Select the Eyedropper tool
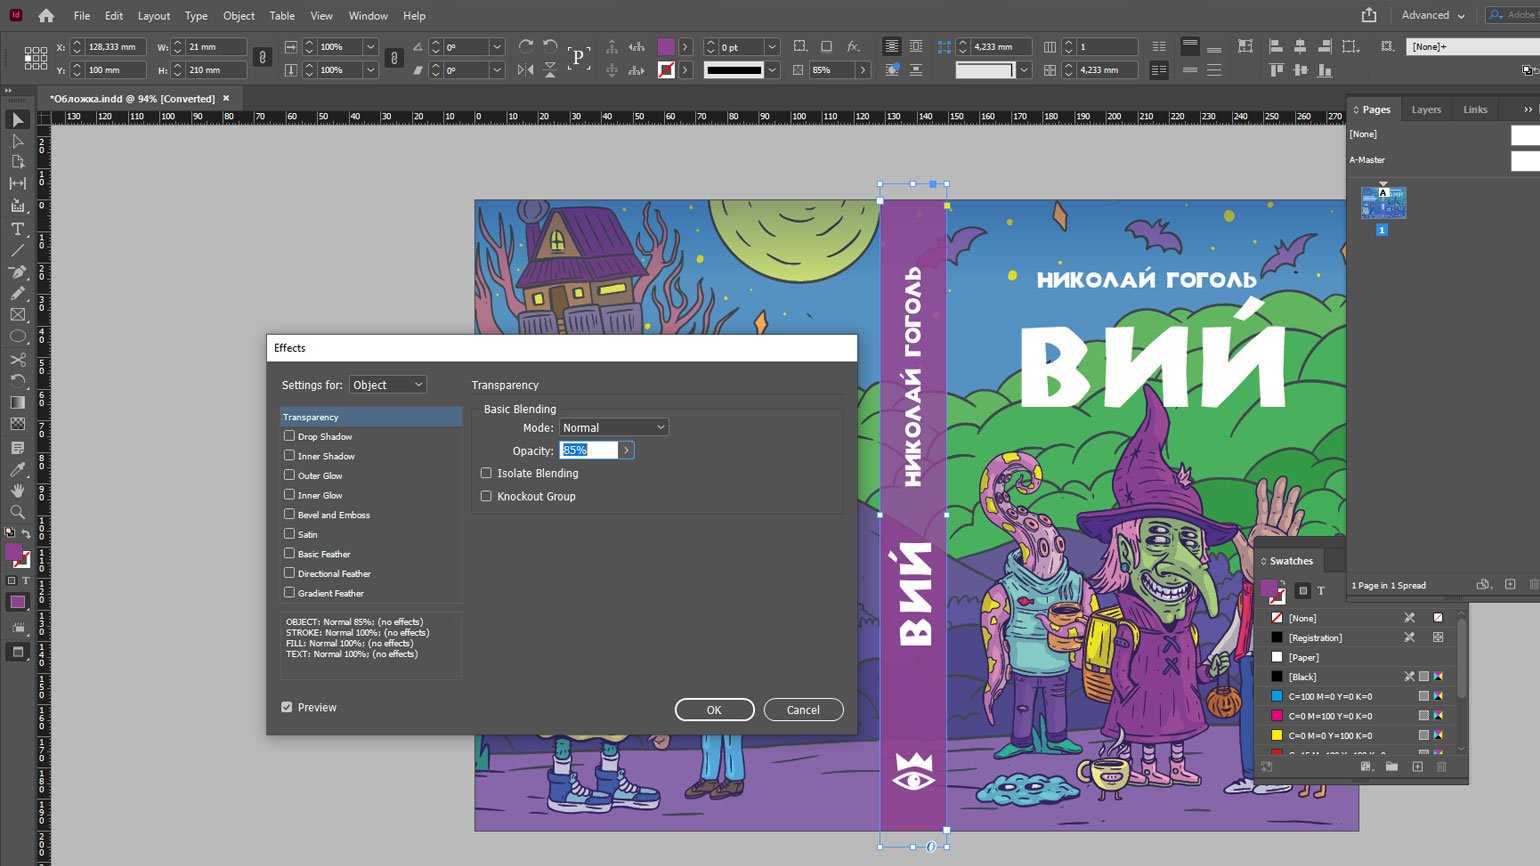The image size is (1540, 866). (x=17, y=469)
